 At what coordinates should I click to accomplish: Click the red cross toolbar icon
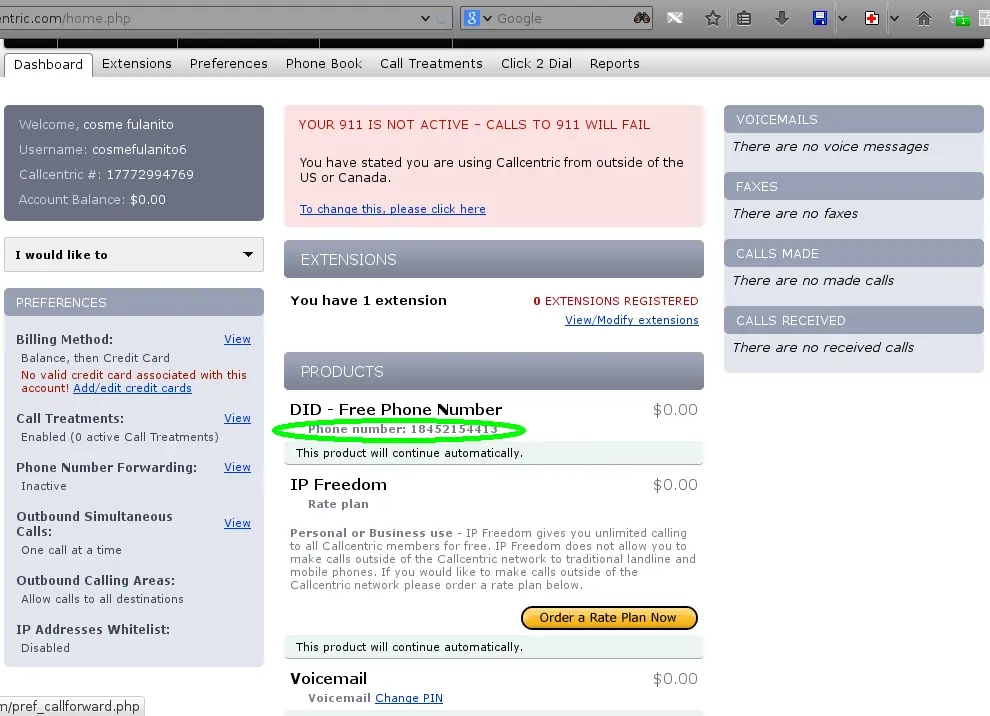click(872, 18)
